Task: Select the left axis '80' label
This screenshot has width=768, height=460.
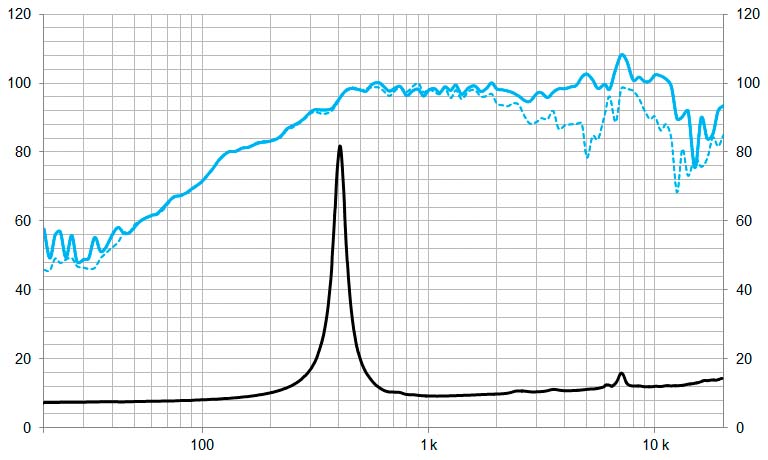Action: (x=23, y=152)
